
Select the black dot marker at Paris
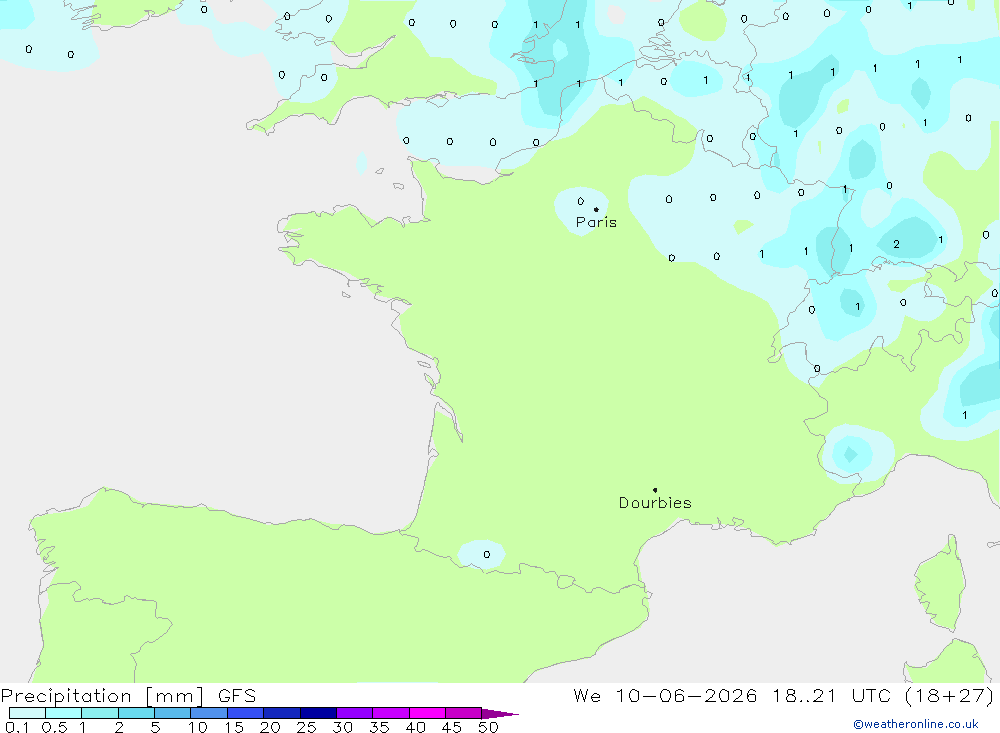[596, 209]
